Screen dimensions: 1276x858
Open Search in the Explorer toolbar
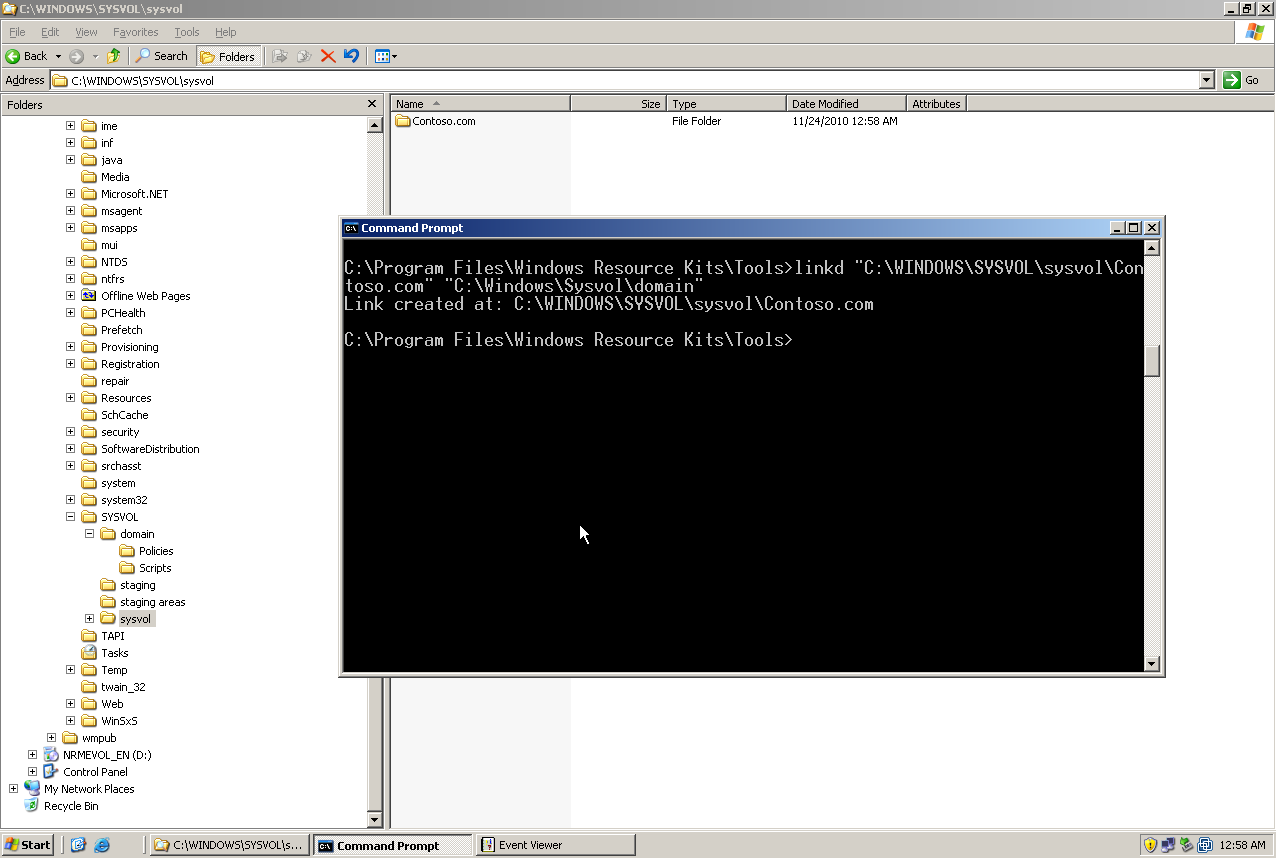pos(162,56)
